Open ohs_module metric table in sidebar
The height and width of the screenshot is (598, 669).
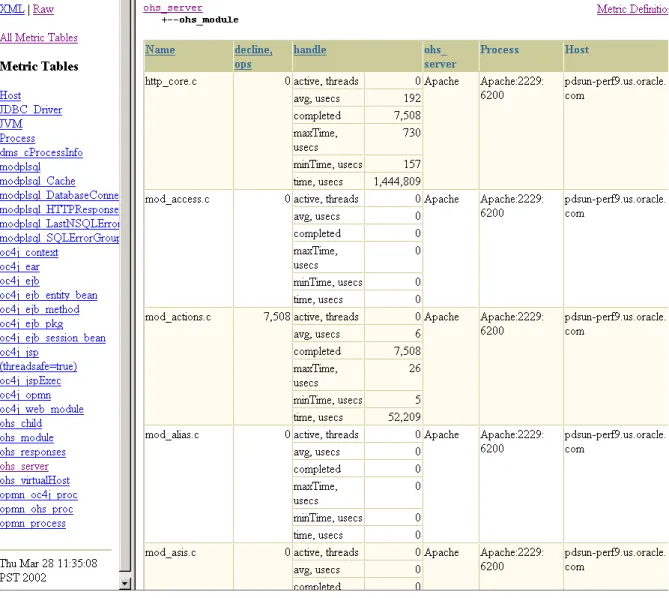27,438
